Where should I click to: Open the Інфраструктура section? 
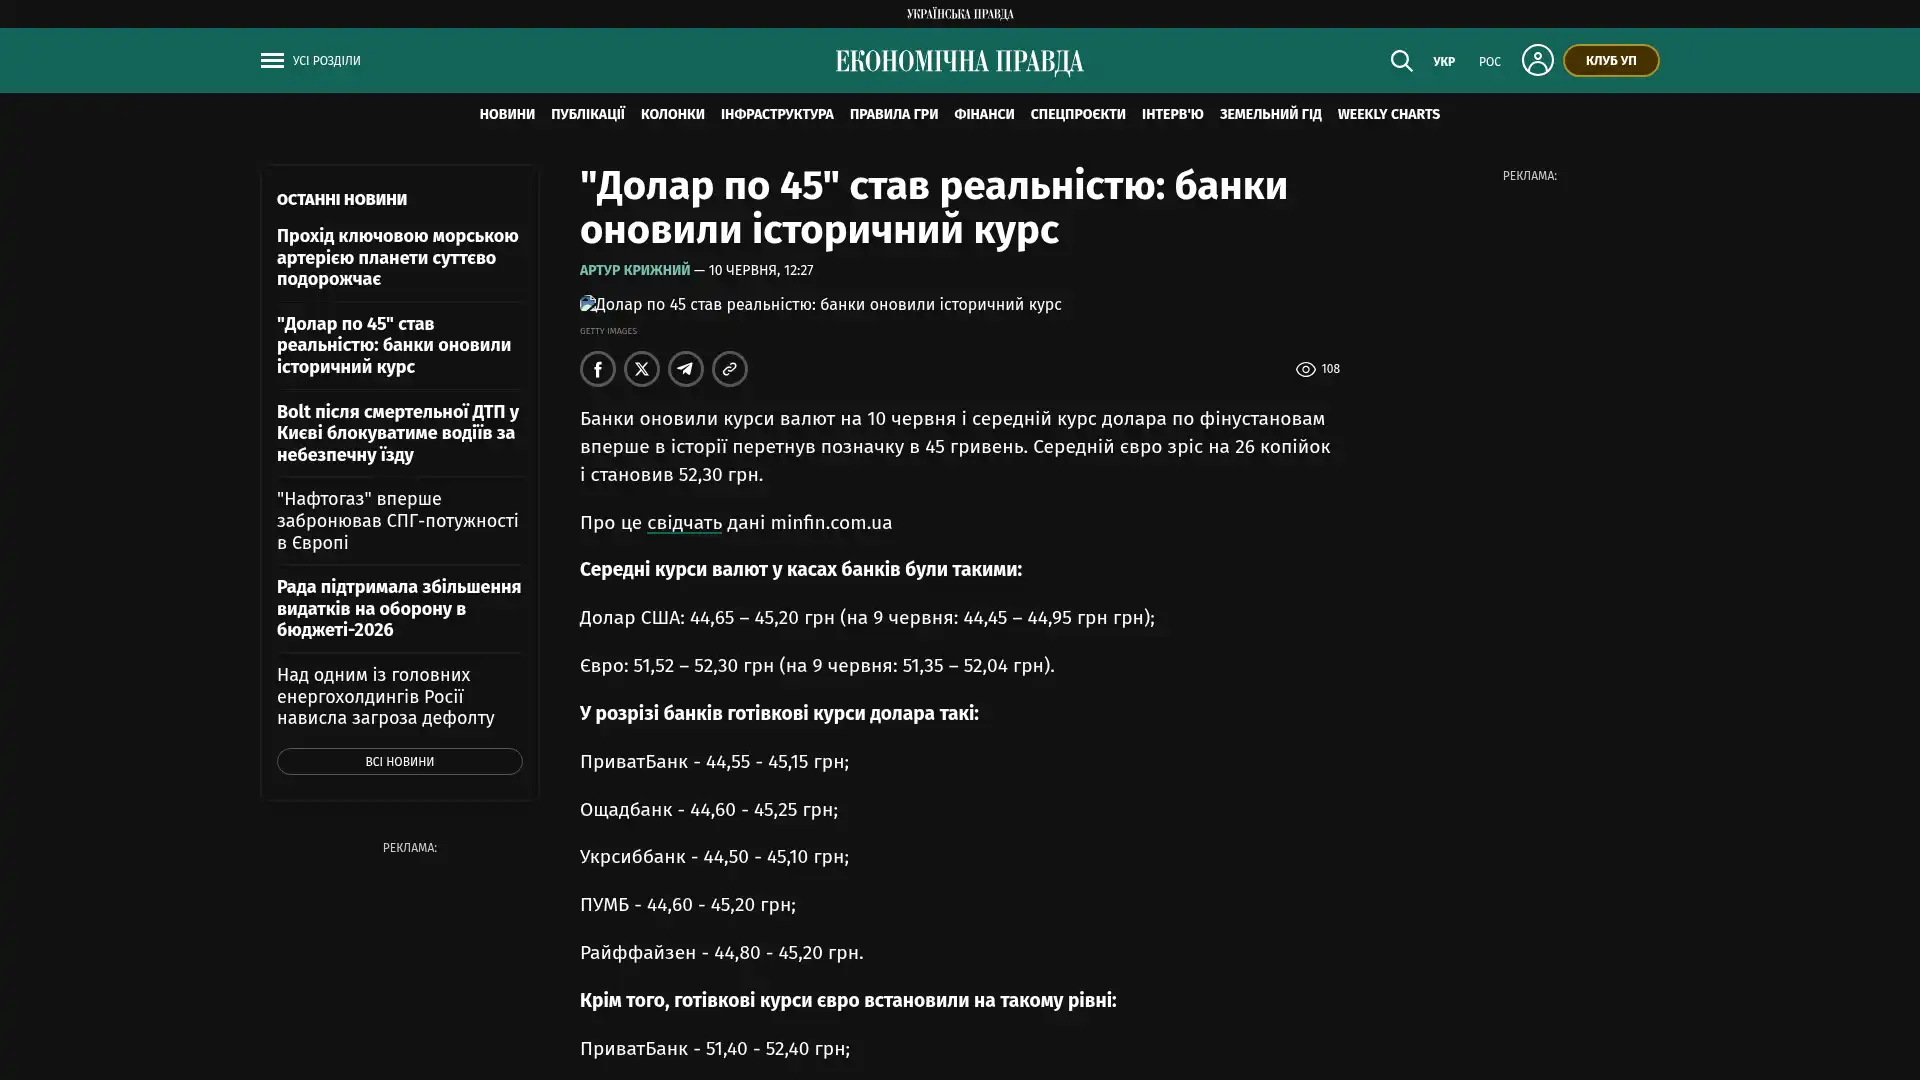click(776, 114)
